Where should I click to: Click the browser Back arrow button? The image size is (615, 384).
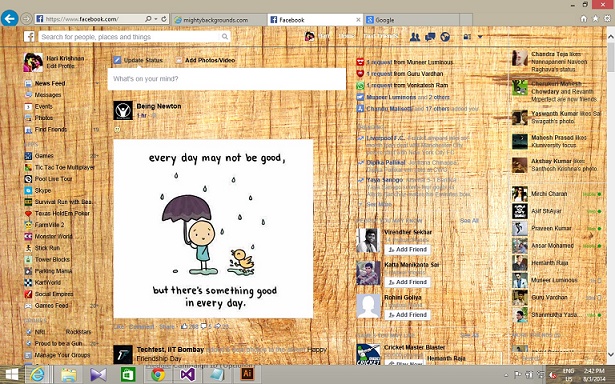pos(9,18)
